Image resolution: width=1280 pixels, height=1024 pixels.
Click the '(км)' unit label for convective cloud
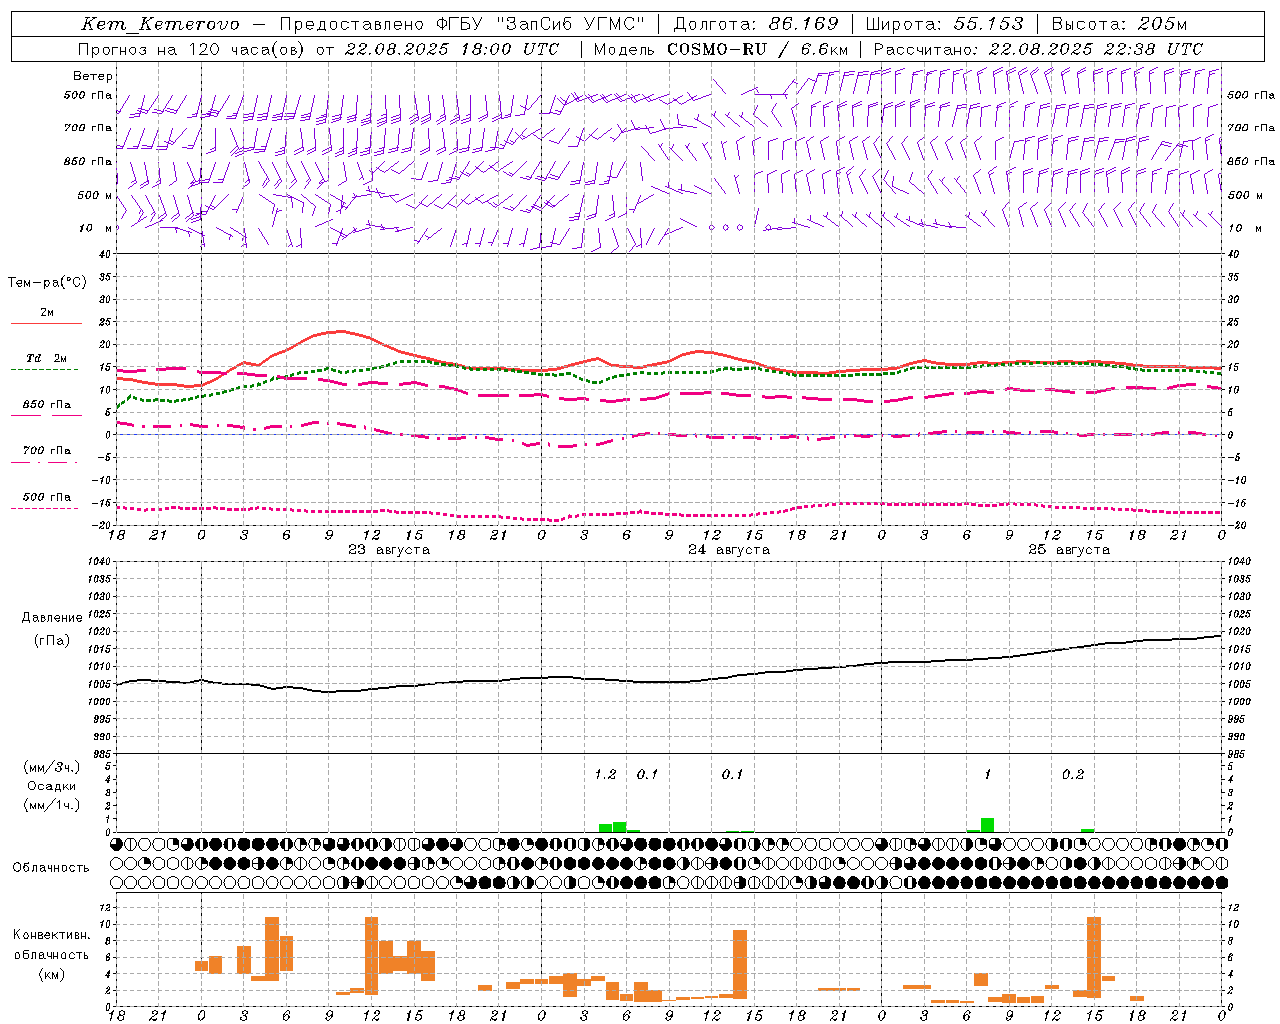click(x=52, y=973)
